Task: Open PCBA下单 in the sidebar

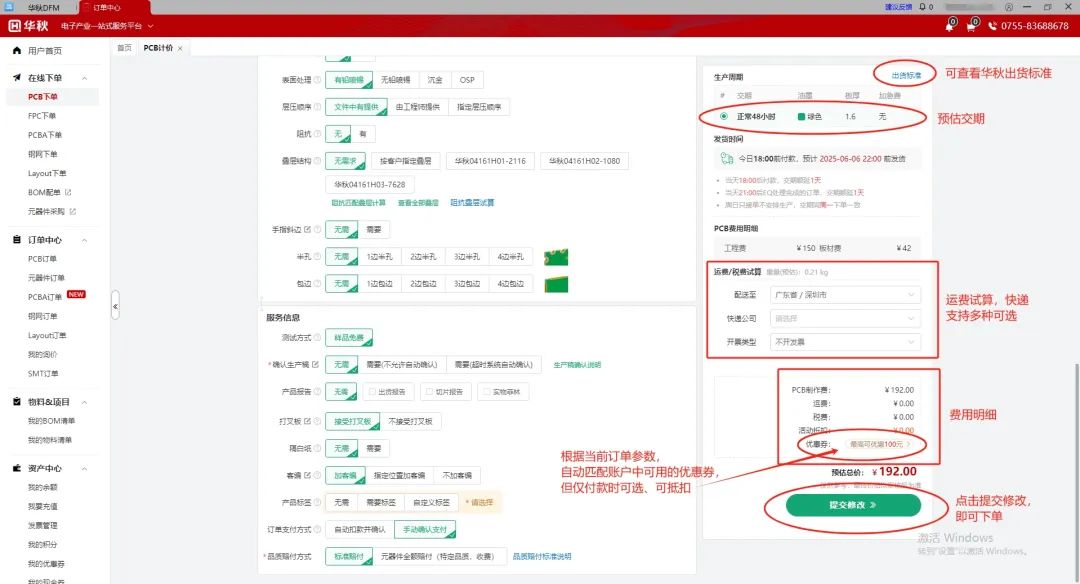Action: point(45,135)
